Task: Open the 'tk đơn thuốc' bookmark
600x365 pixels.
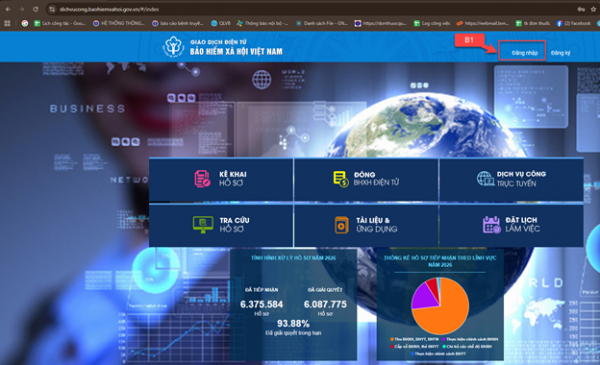Action: [x=533, y=23]
